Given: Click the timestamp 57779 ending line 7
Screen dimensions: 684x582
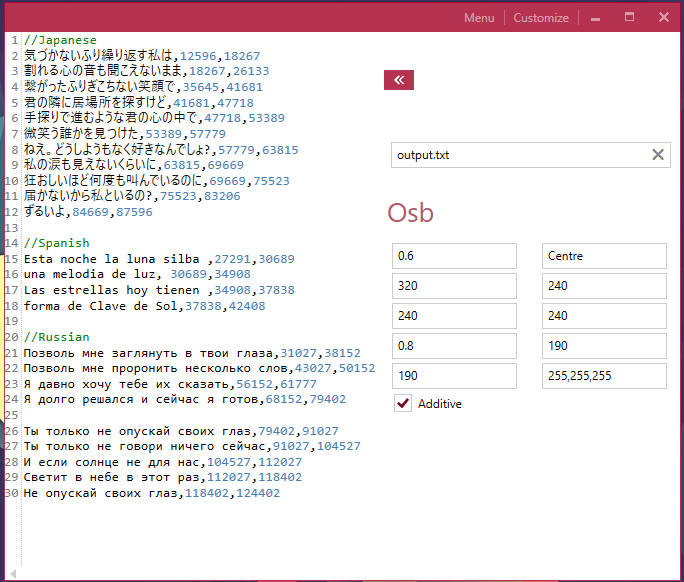Looking at the screenshot, I should click(x=208, y=134).
